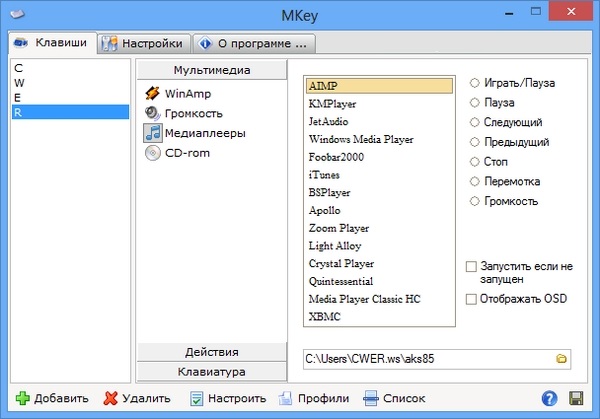Select key C in the keys list

point(70,68)
